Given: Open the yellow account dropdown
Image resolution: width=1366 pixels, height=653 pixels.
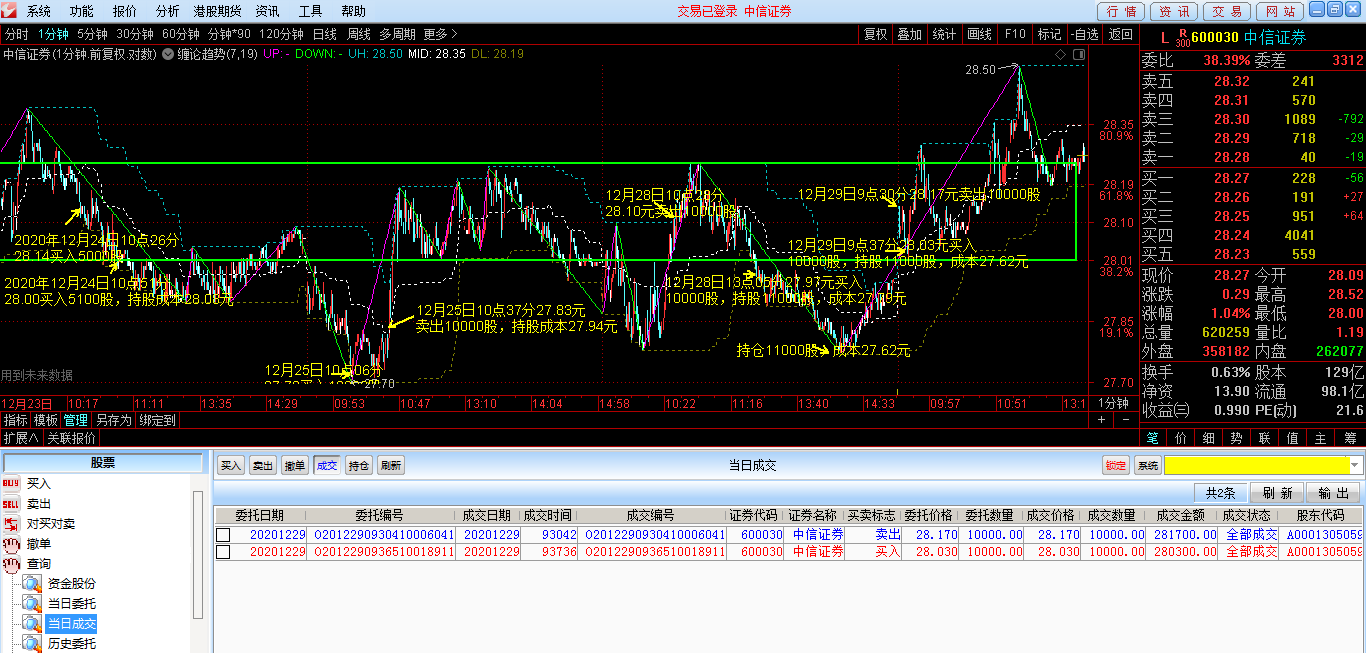Looking at the screenshot, I should (1356, 465).
